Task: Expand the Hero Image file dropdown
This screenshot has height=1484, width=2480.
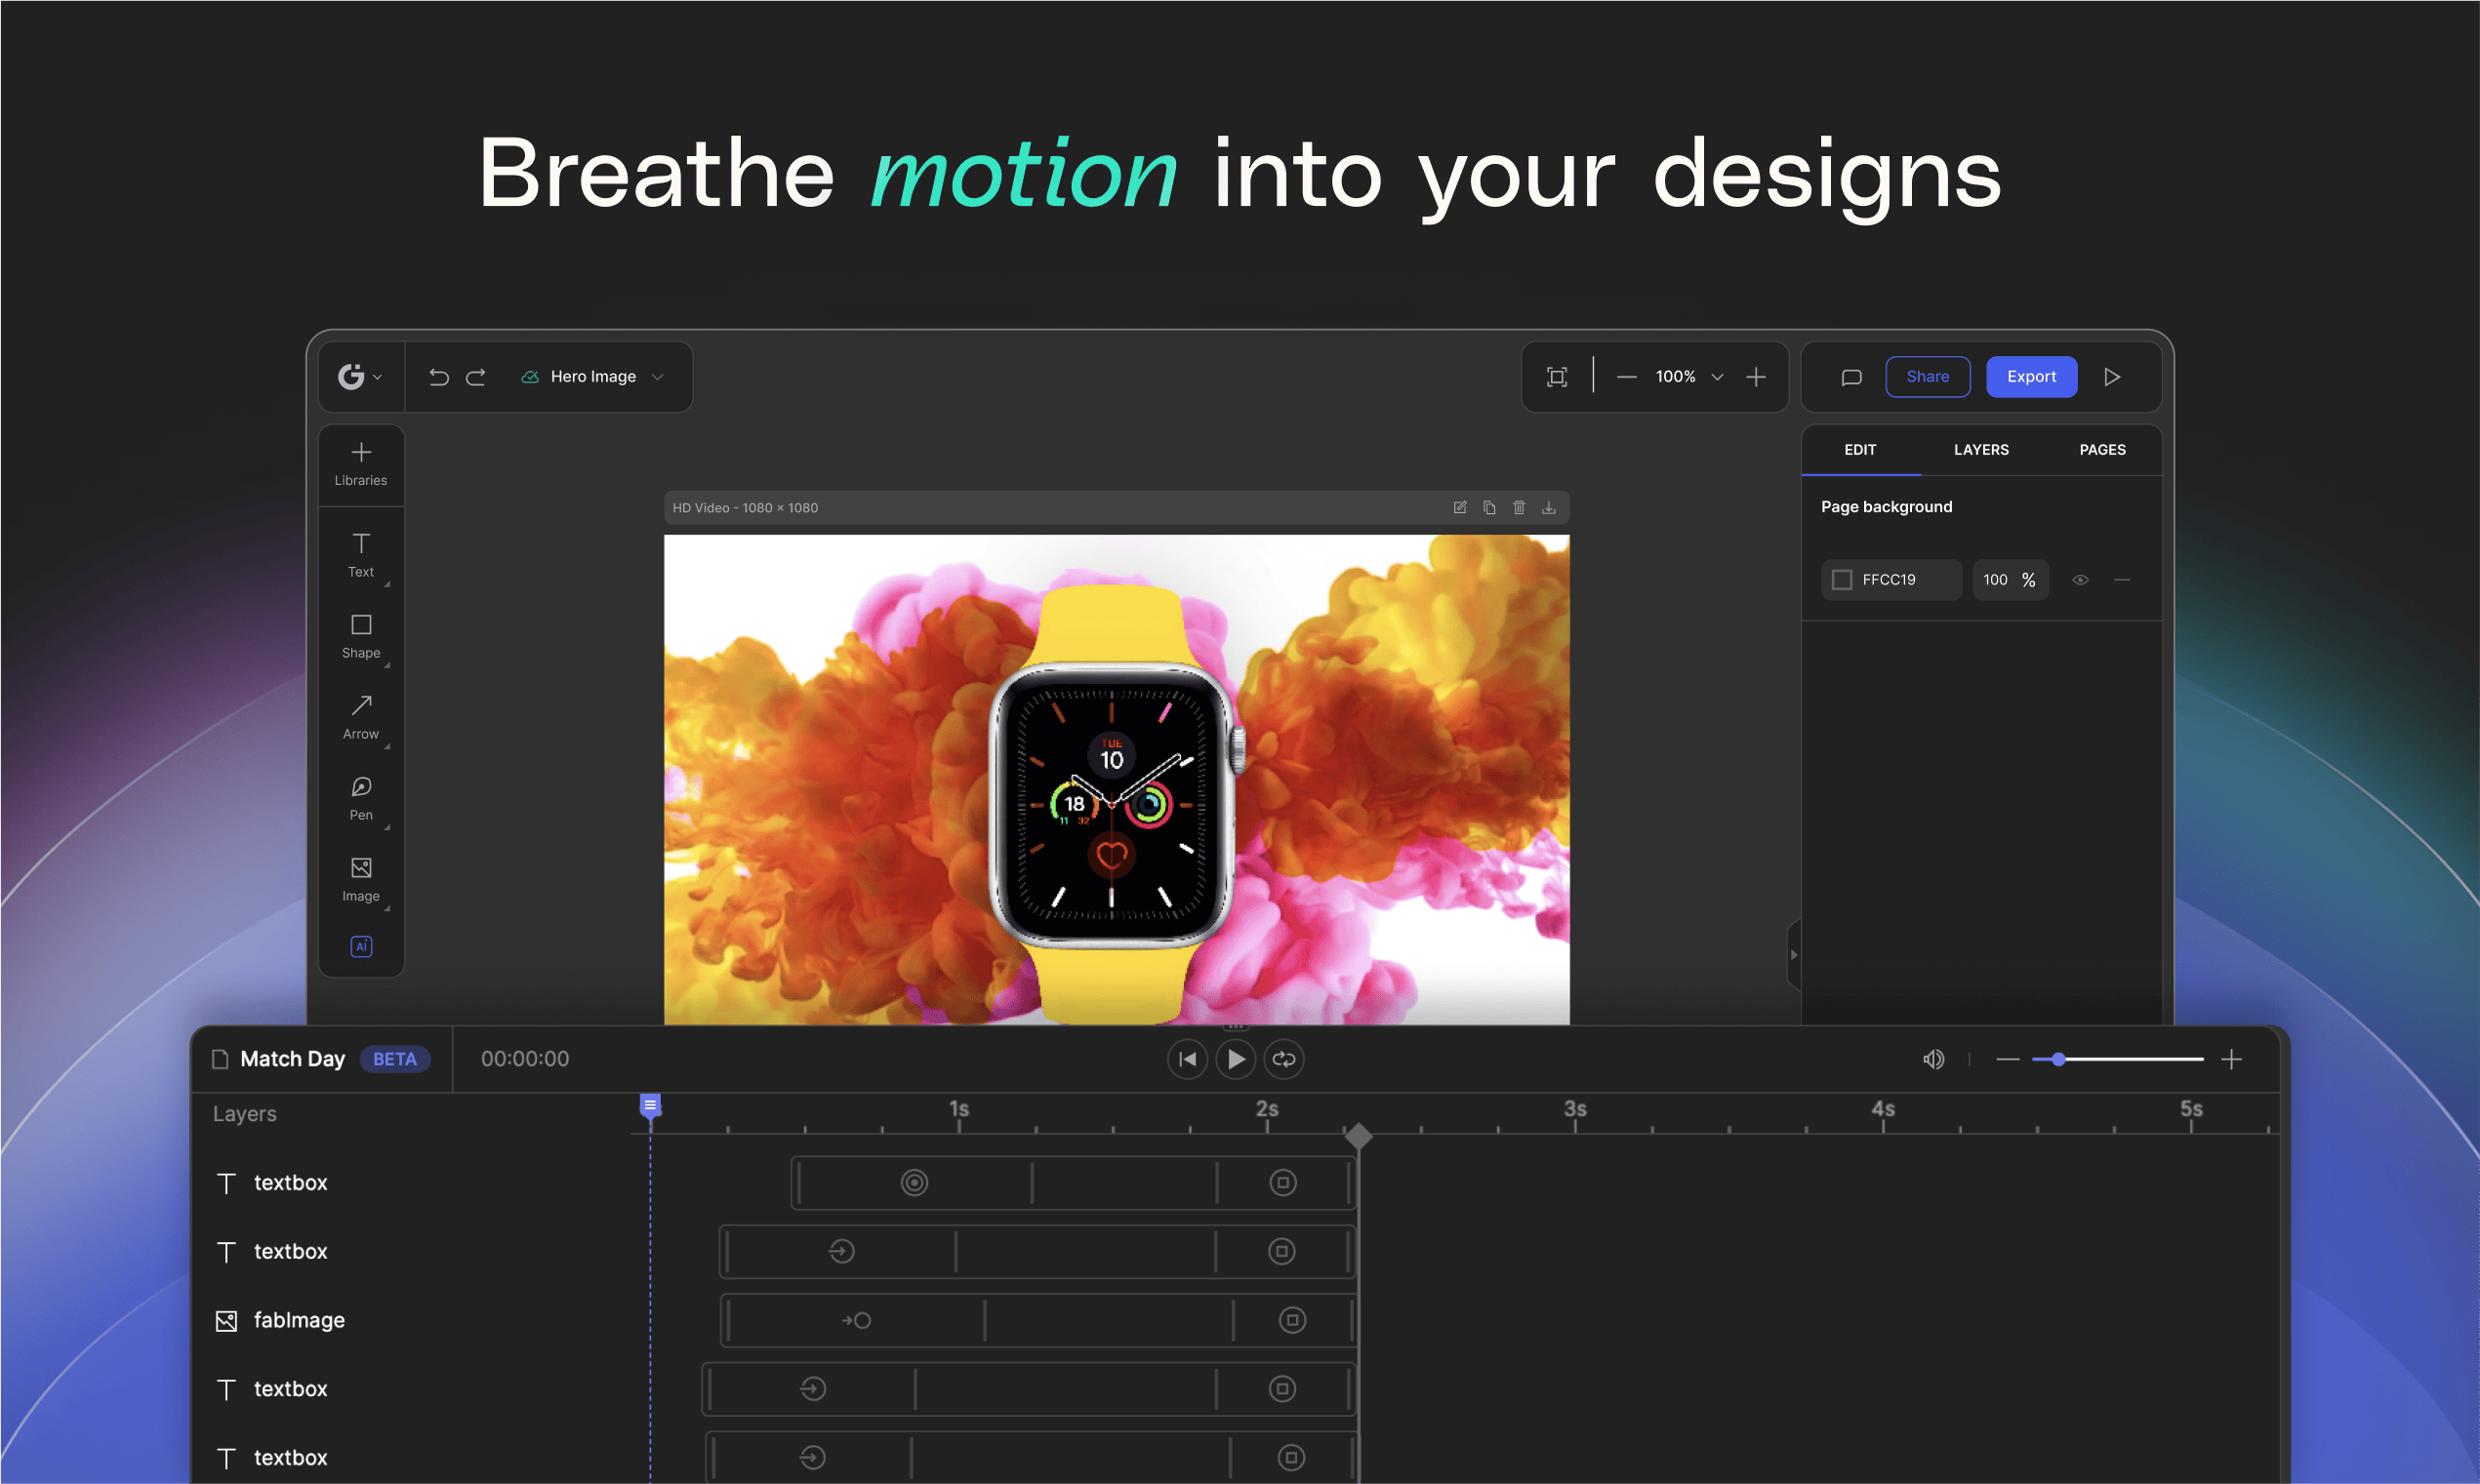Action: pos(658,377)
